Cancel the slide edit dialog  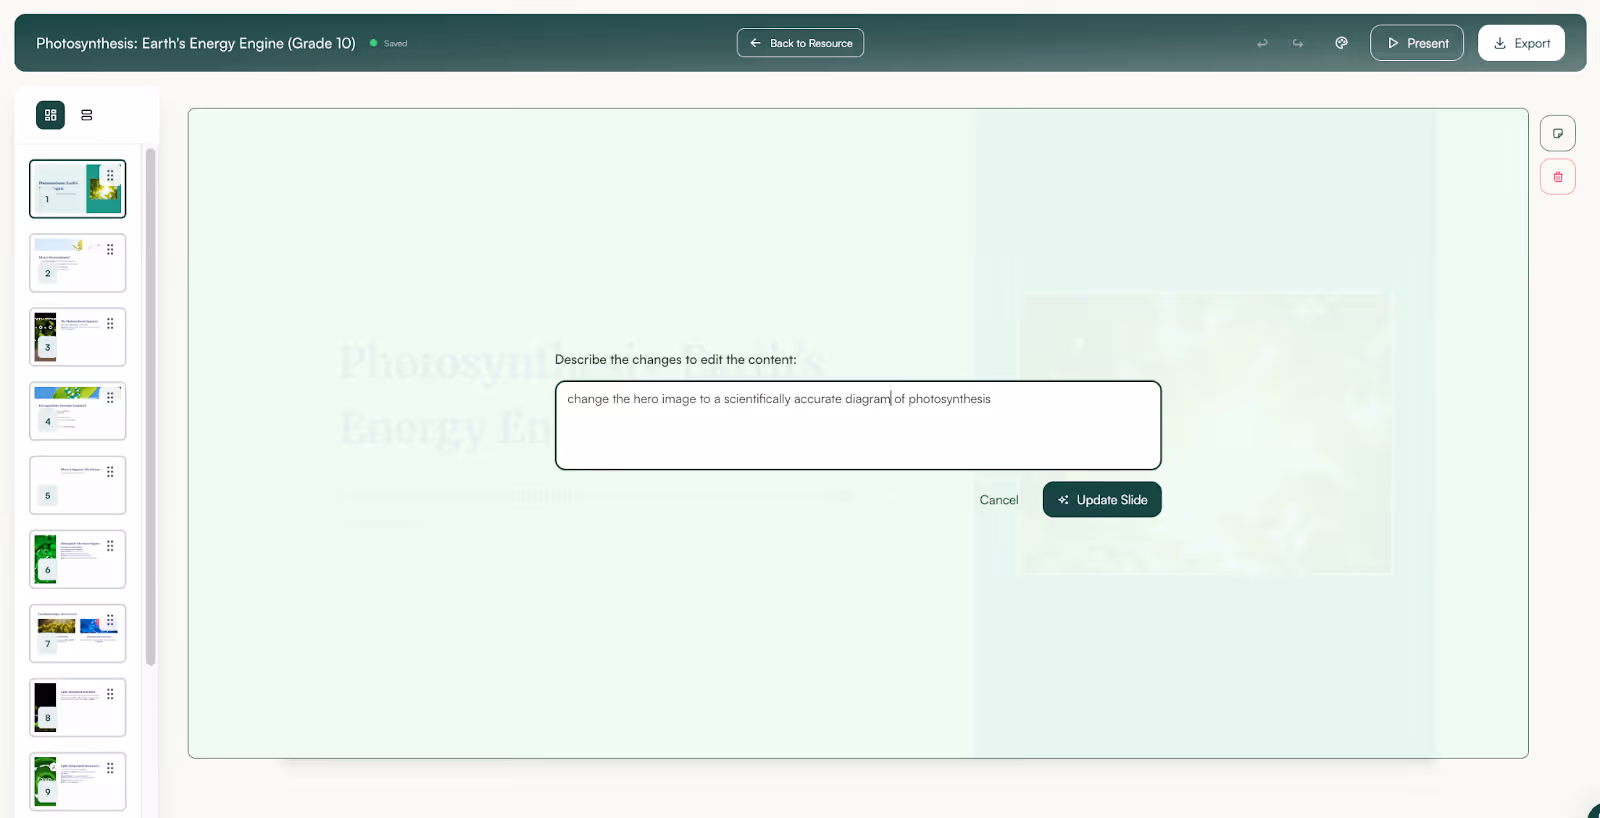click(x=999, y=500)
